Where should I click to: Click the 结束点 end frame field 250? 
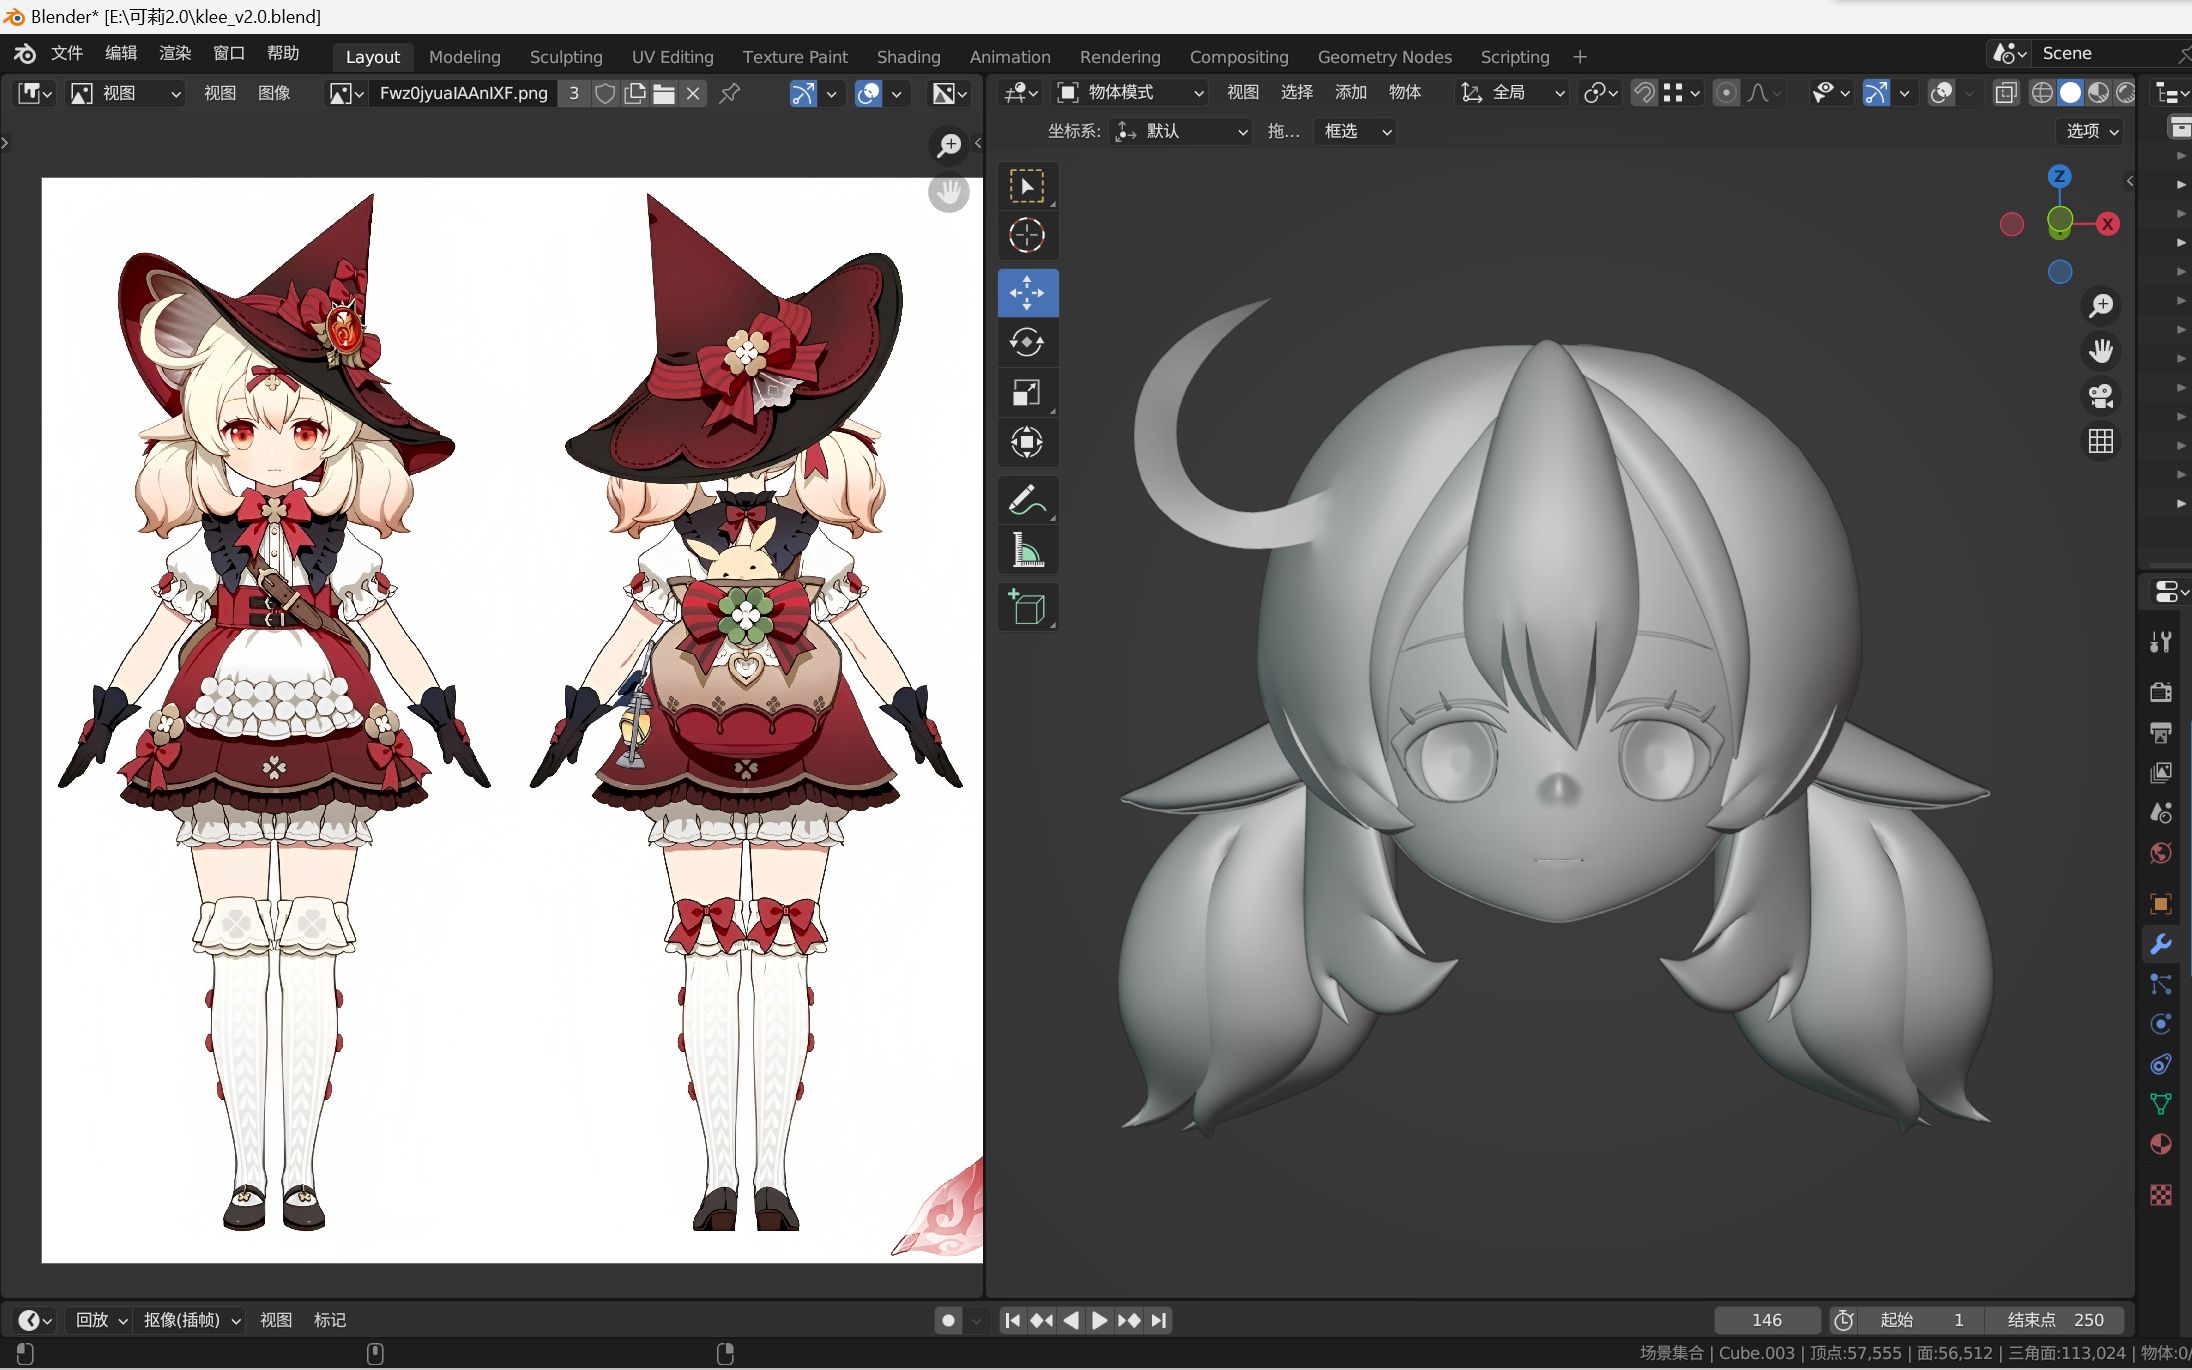tap(2054, 1320)
